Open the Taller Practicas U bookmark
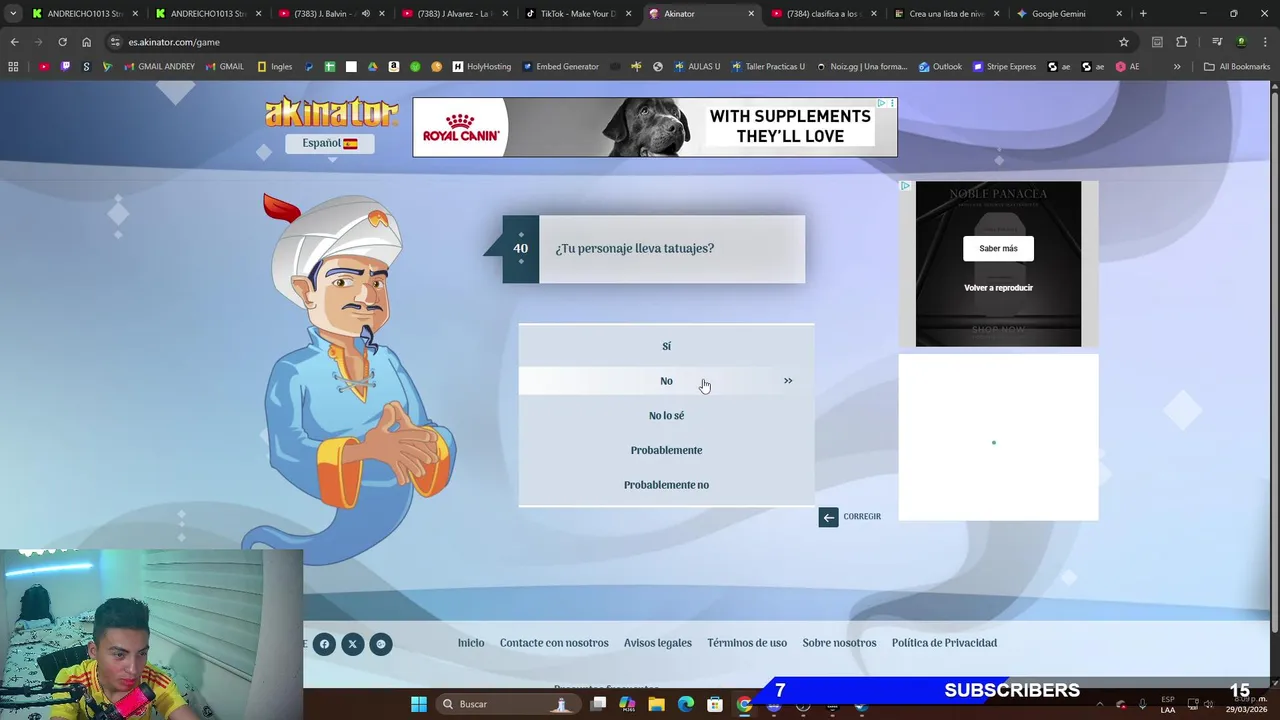This screenshot has height=720, width=1280. coord(769,67)
